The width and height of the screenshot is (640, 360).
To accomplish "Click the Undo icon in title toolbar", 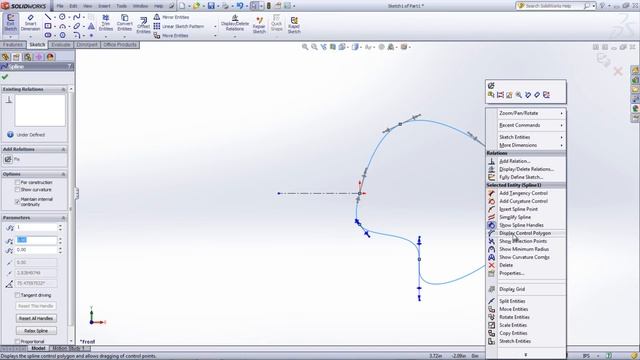I will [240, 6].
